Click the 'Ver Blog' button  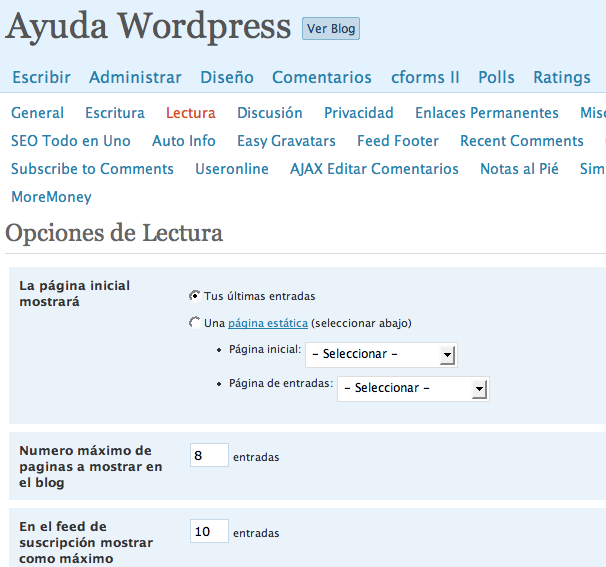(x=330, y=29)
